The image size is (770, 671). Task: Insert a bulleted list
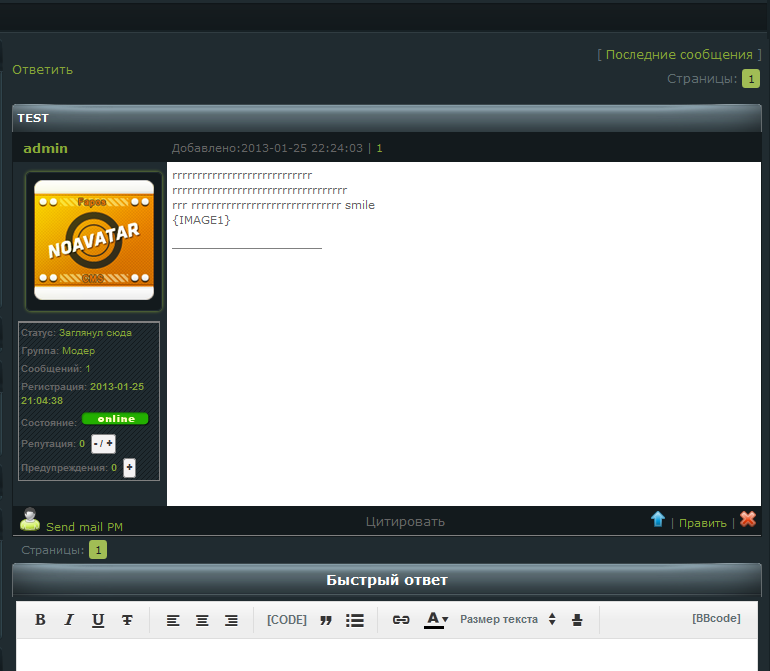coord(354,620)
